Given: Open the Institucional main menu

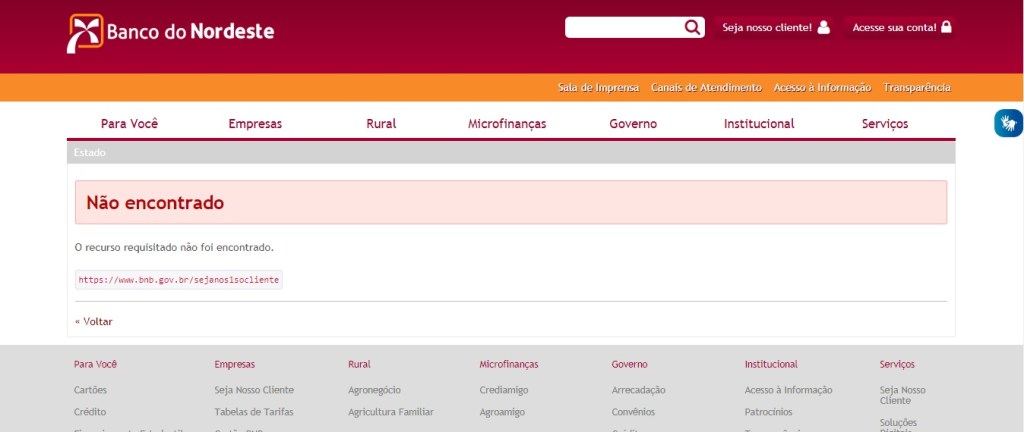Looking at the screenshot, I should (x=759, y=124).
